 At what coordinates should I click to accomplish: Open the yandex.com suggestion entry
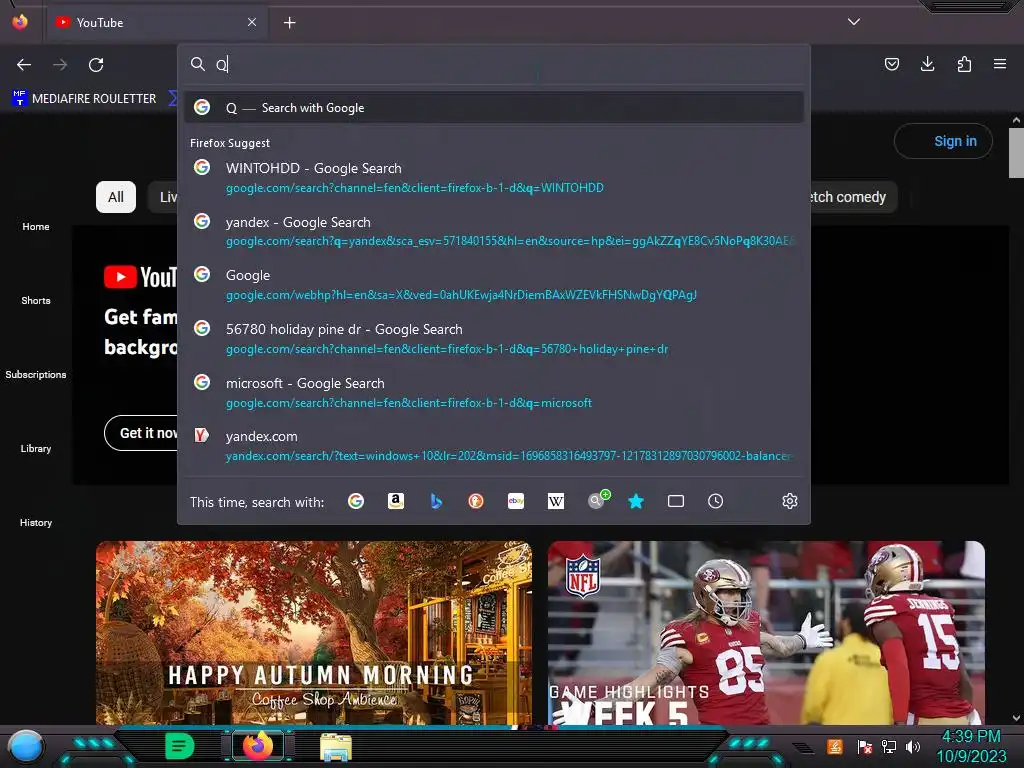pyautogui.click(x=494, y=446)
